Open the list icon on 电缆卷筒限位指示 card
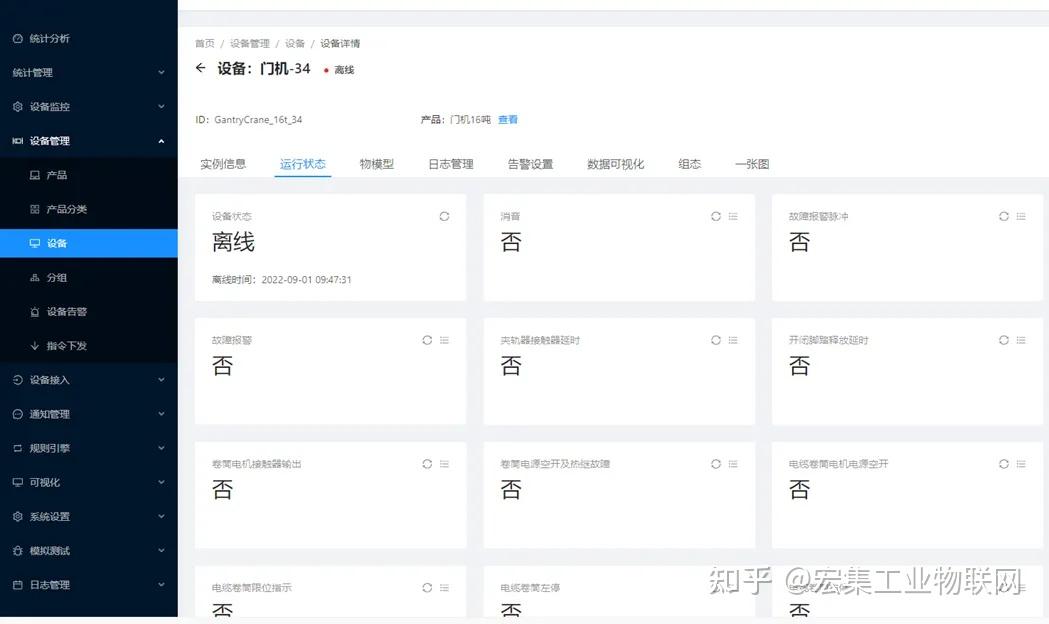 (x=444, y=587)
